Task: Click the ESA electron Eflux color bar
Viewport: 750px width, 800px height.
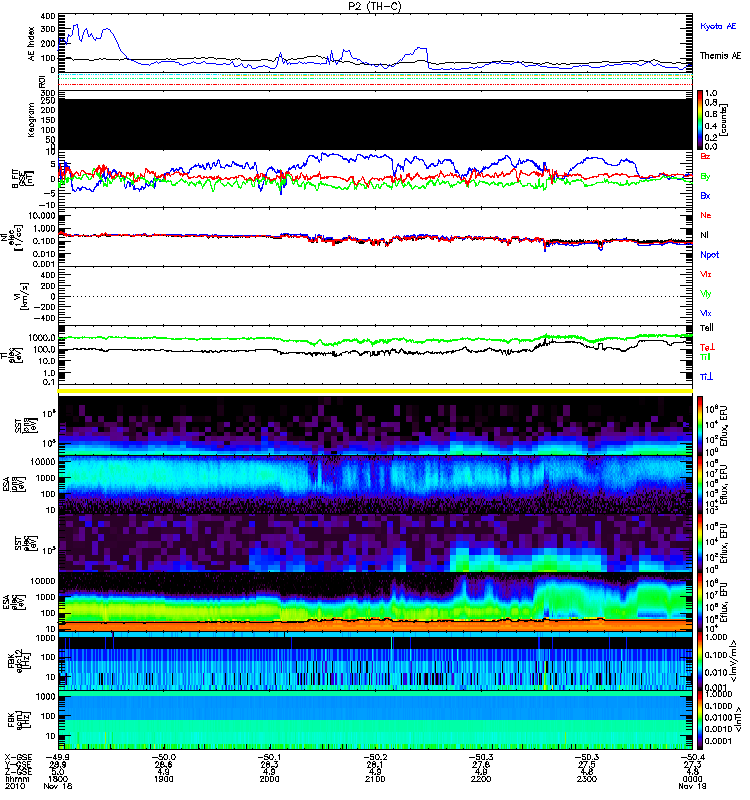Action: (700, 602)
